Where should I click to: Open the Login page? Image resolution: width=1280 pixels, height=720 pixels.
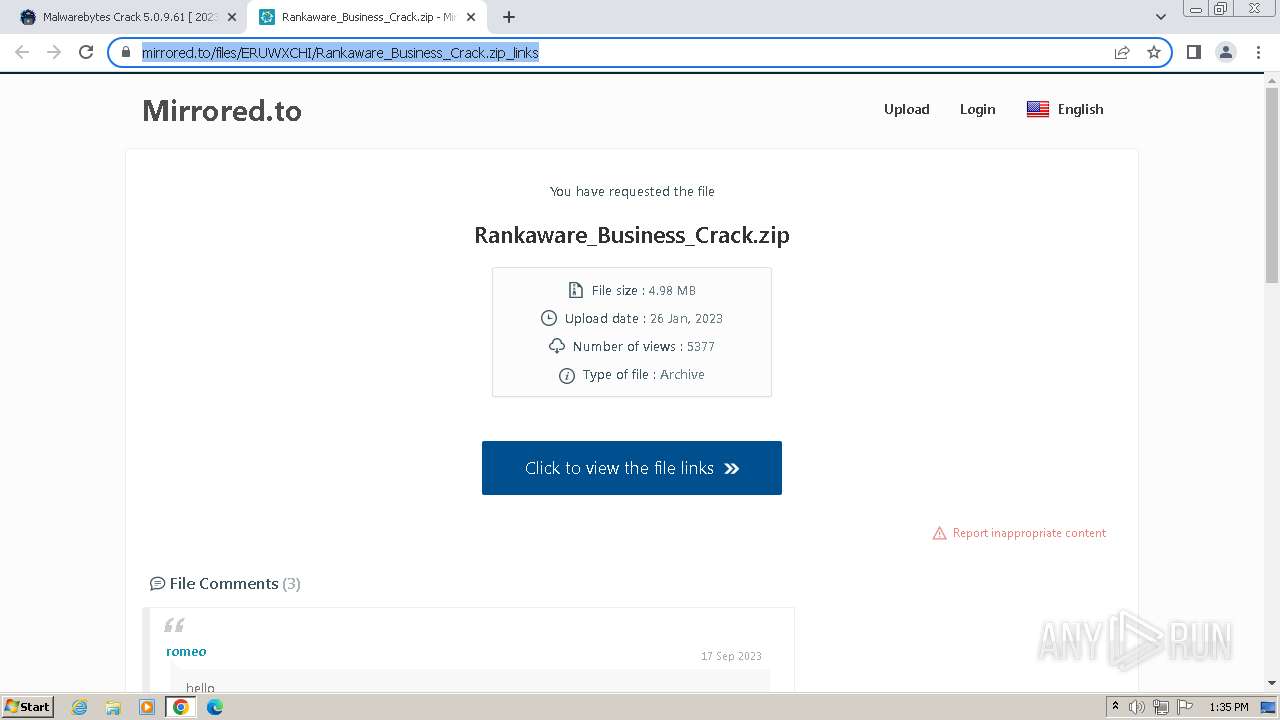977,109
